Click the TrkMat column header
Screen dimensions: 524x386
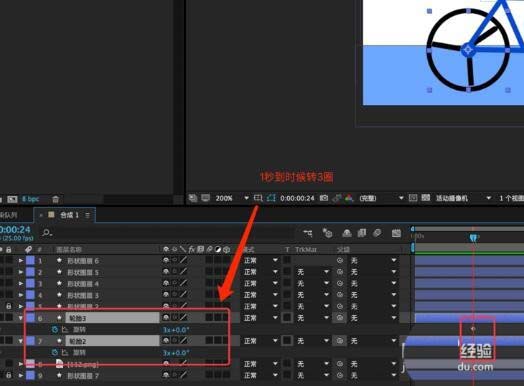pyautogui.click(x=305, y=249)
